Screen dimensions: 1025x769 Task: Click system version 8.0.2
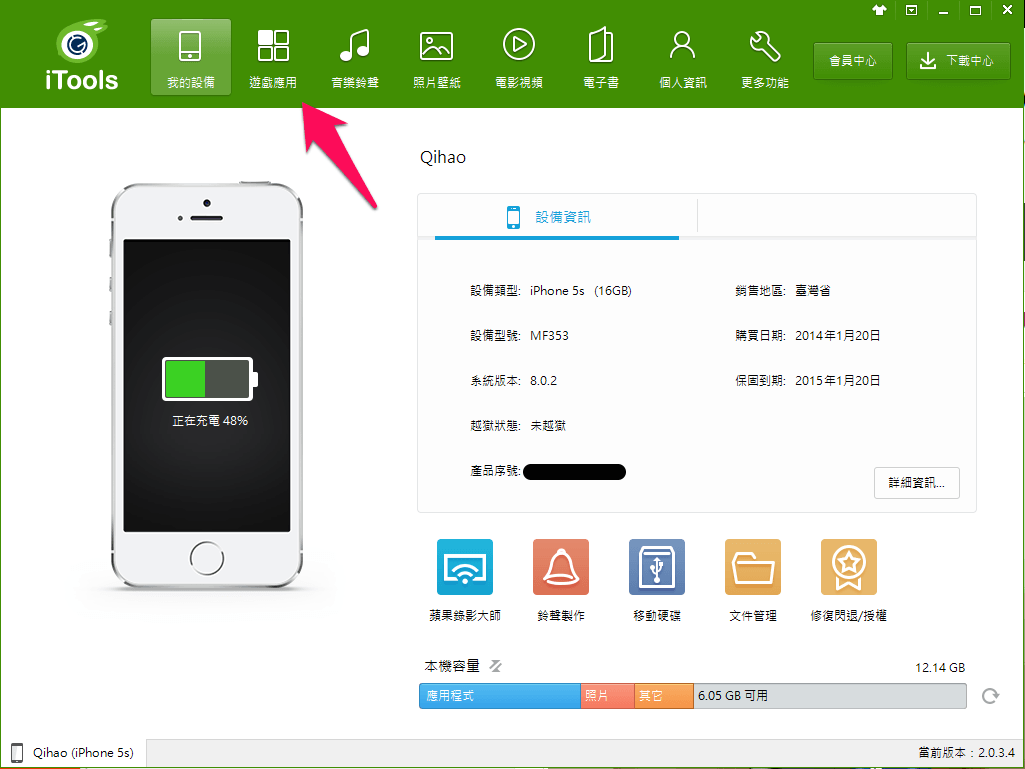[543, 381]
